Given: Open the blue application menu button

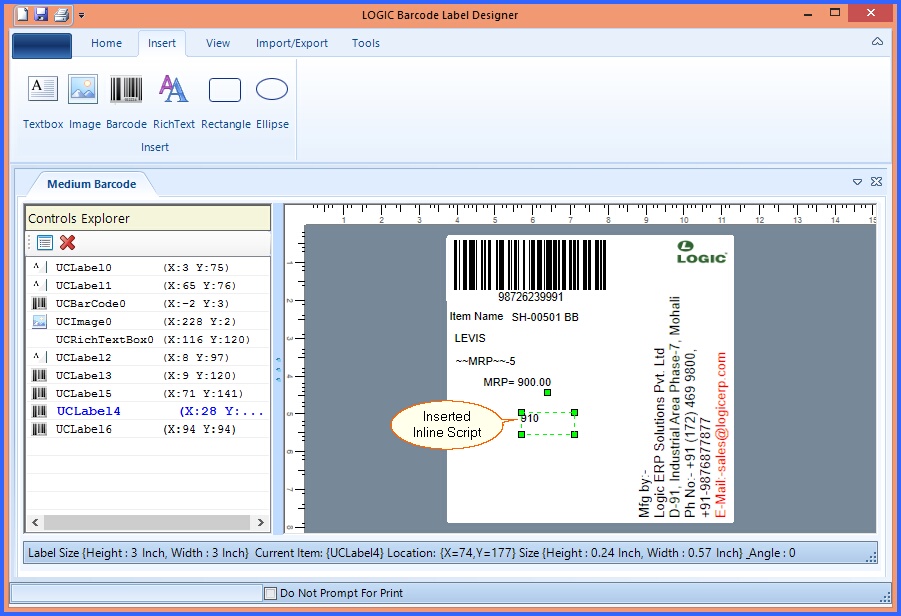Looking at the screenshot, I should click(42, 45).
